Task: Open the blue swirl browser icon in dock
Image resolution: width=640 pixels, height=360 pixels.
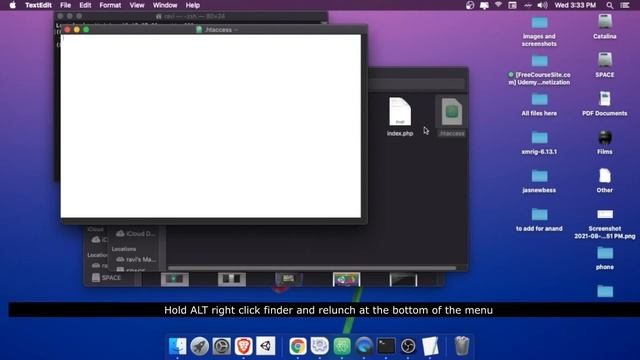Action: click(364, 346)
